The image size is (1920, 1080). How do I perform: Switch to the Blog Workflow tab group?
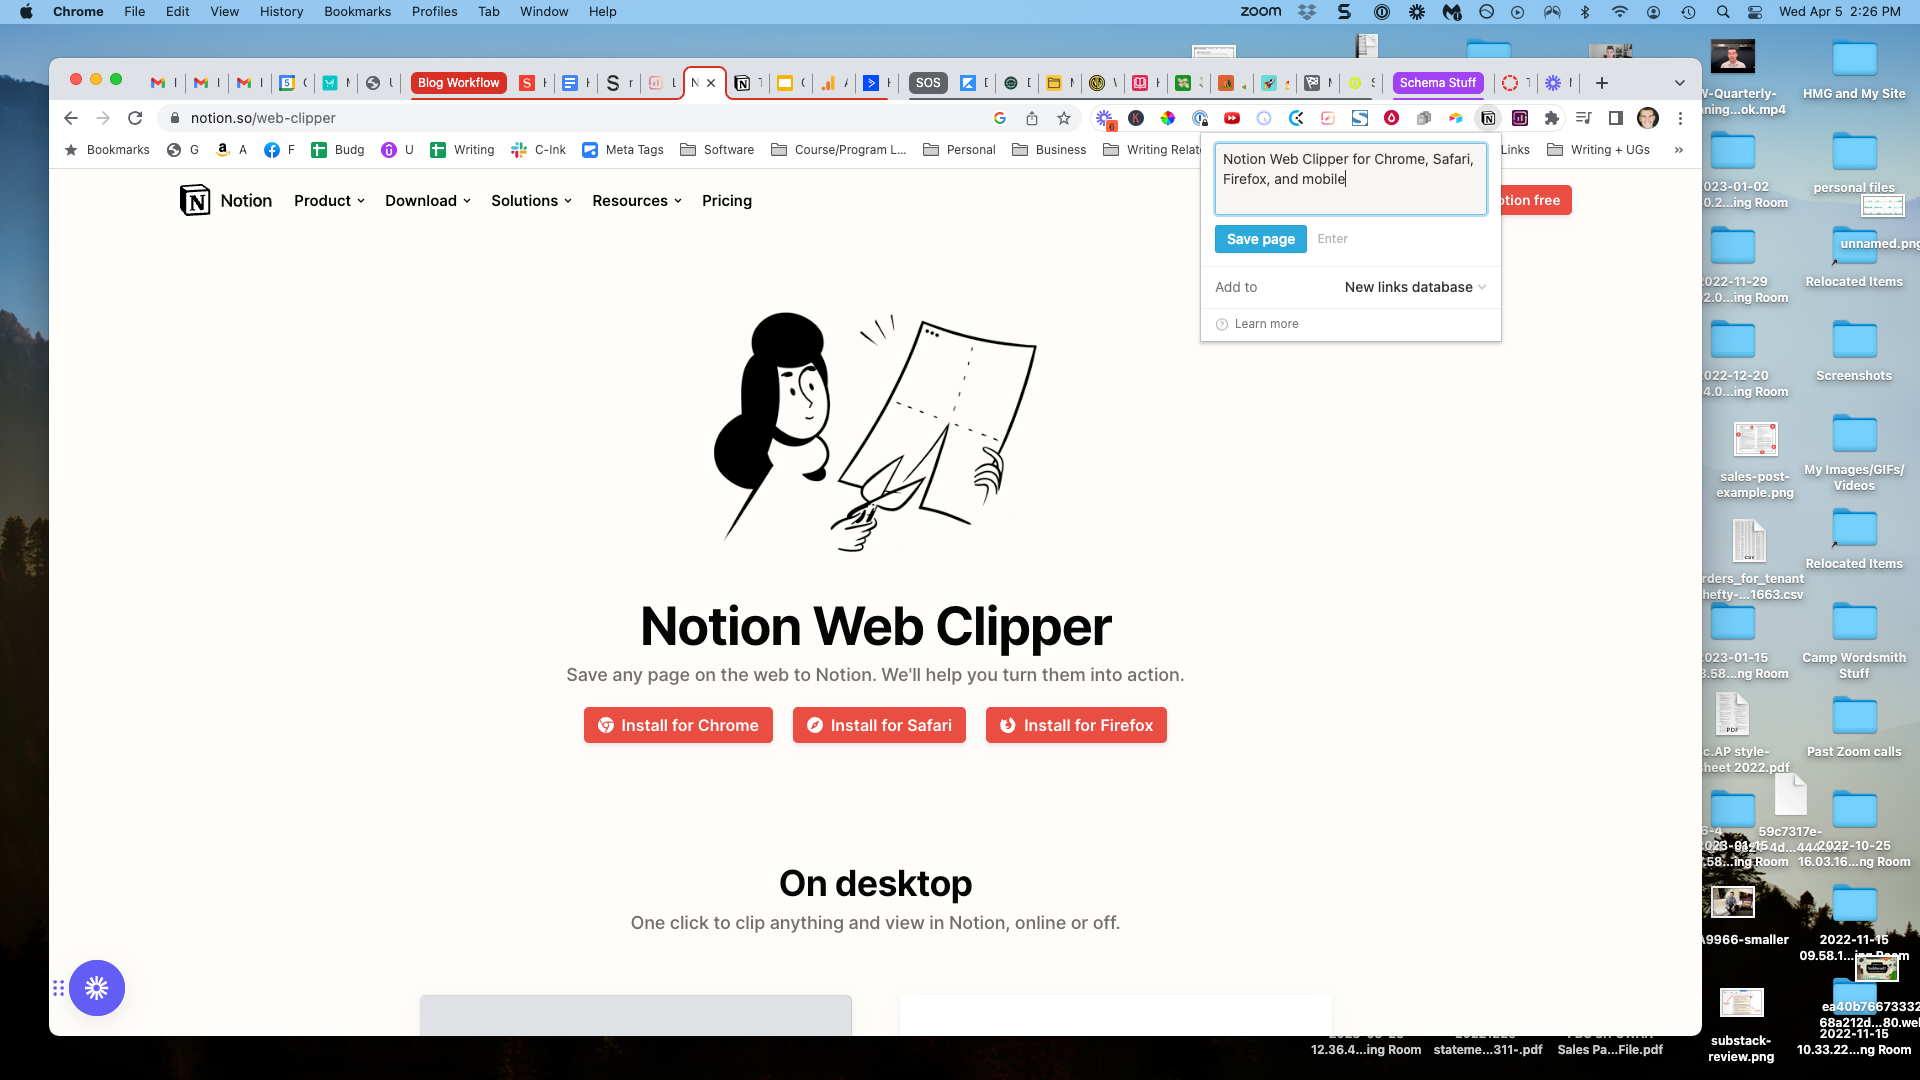[458, 83]
